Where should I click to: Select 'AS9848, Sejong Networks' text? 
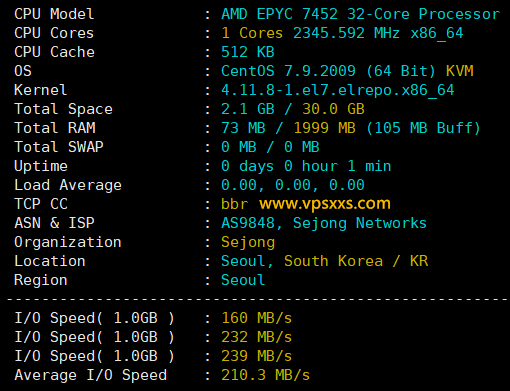pos(324,223)
